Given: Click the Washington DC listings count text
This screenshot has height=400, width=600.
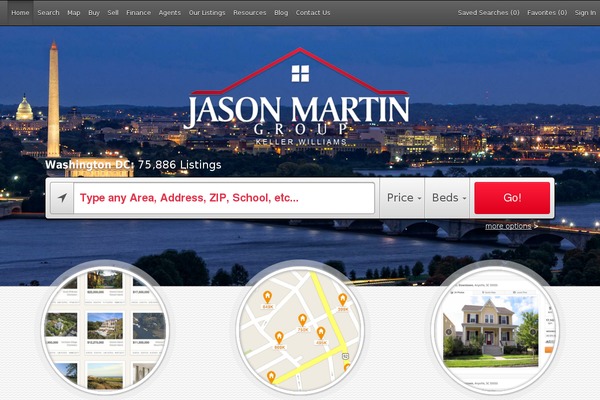Looking at the screenshot, I should 133,165.
